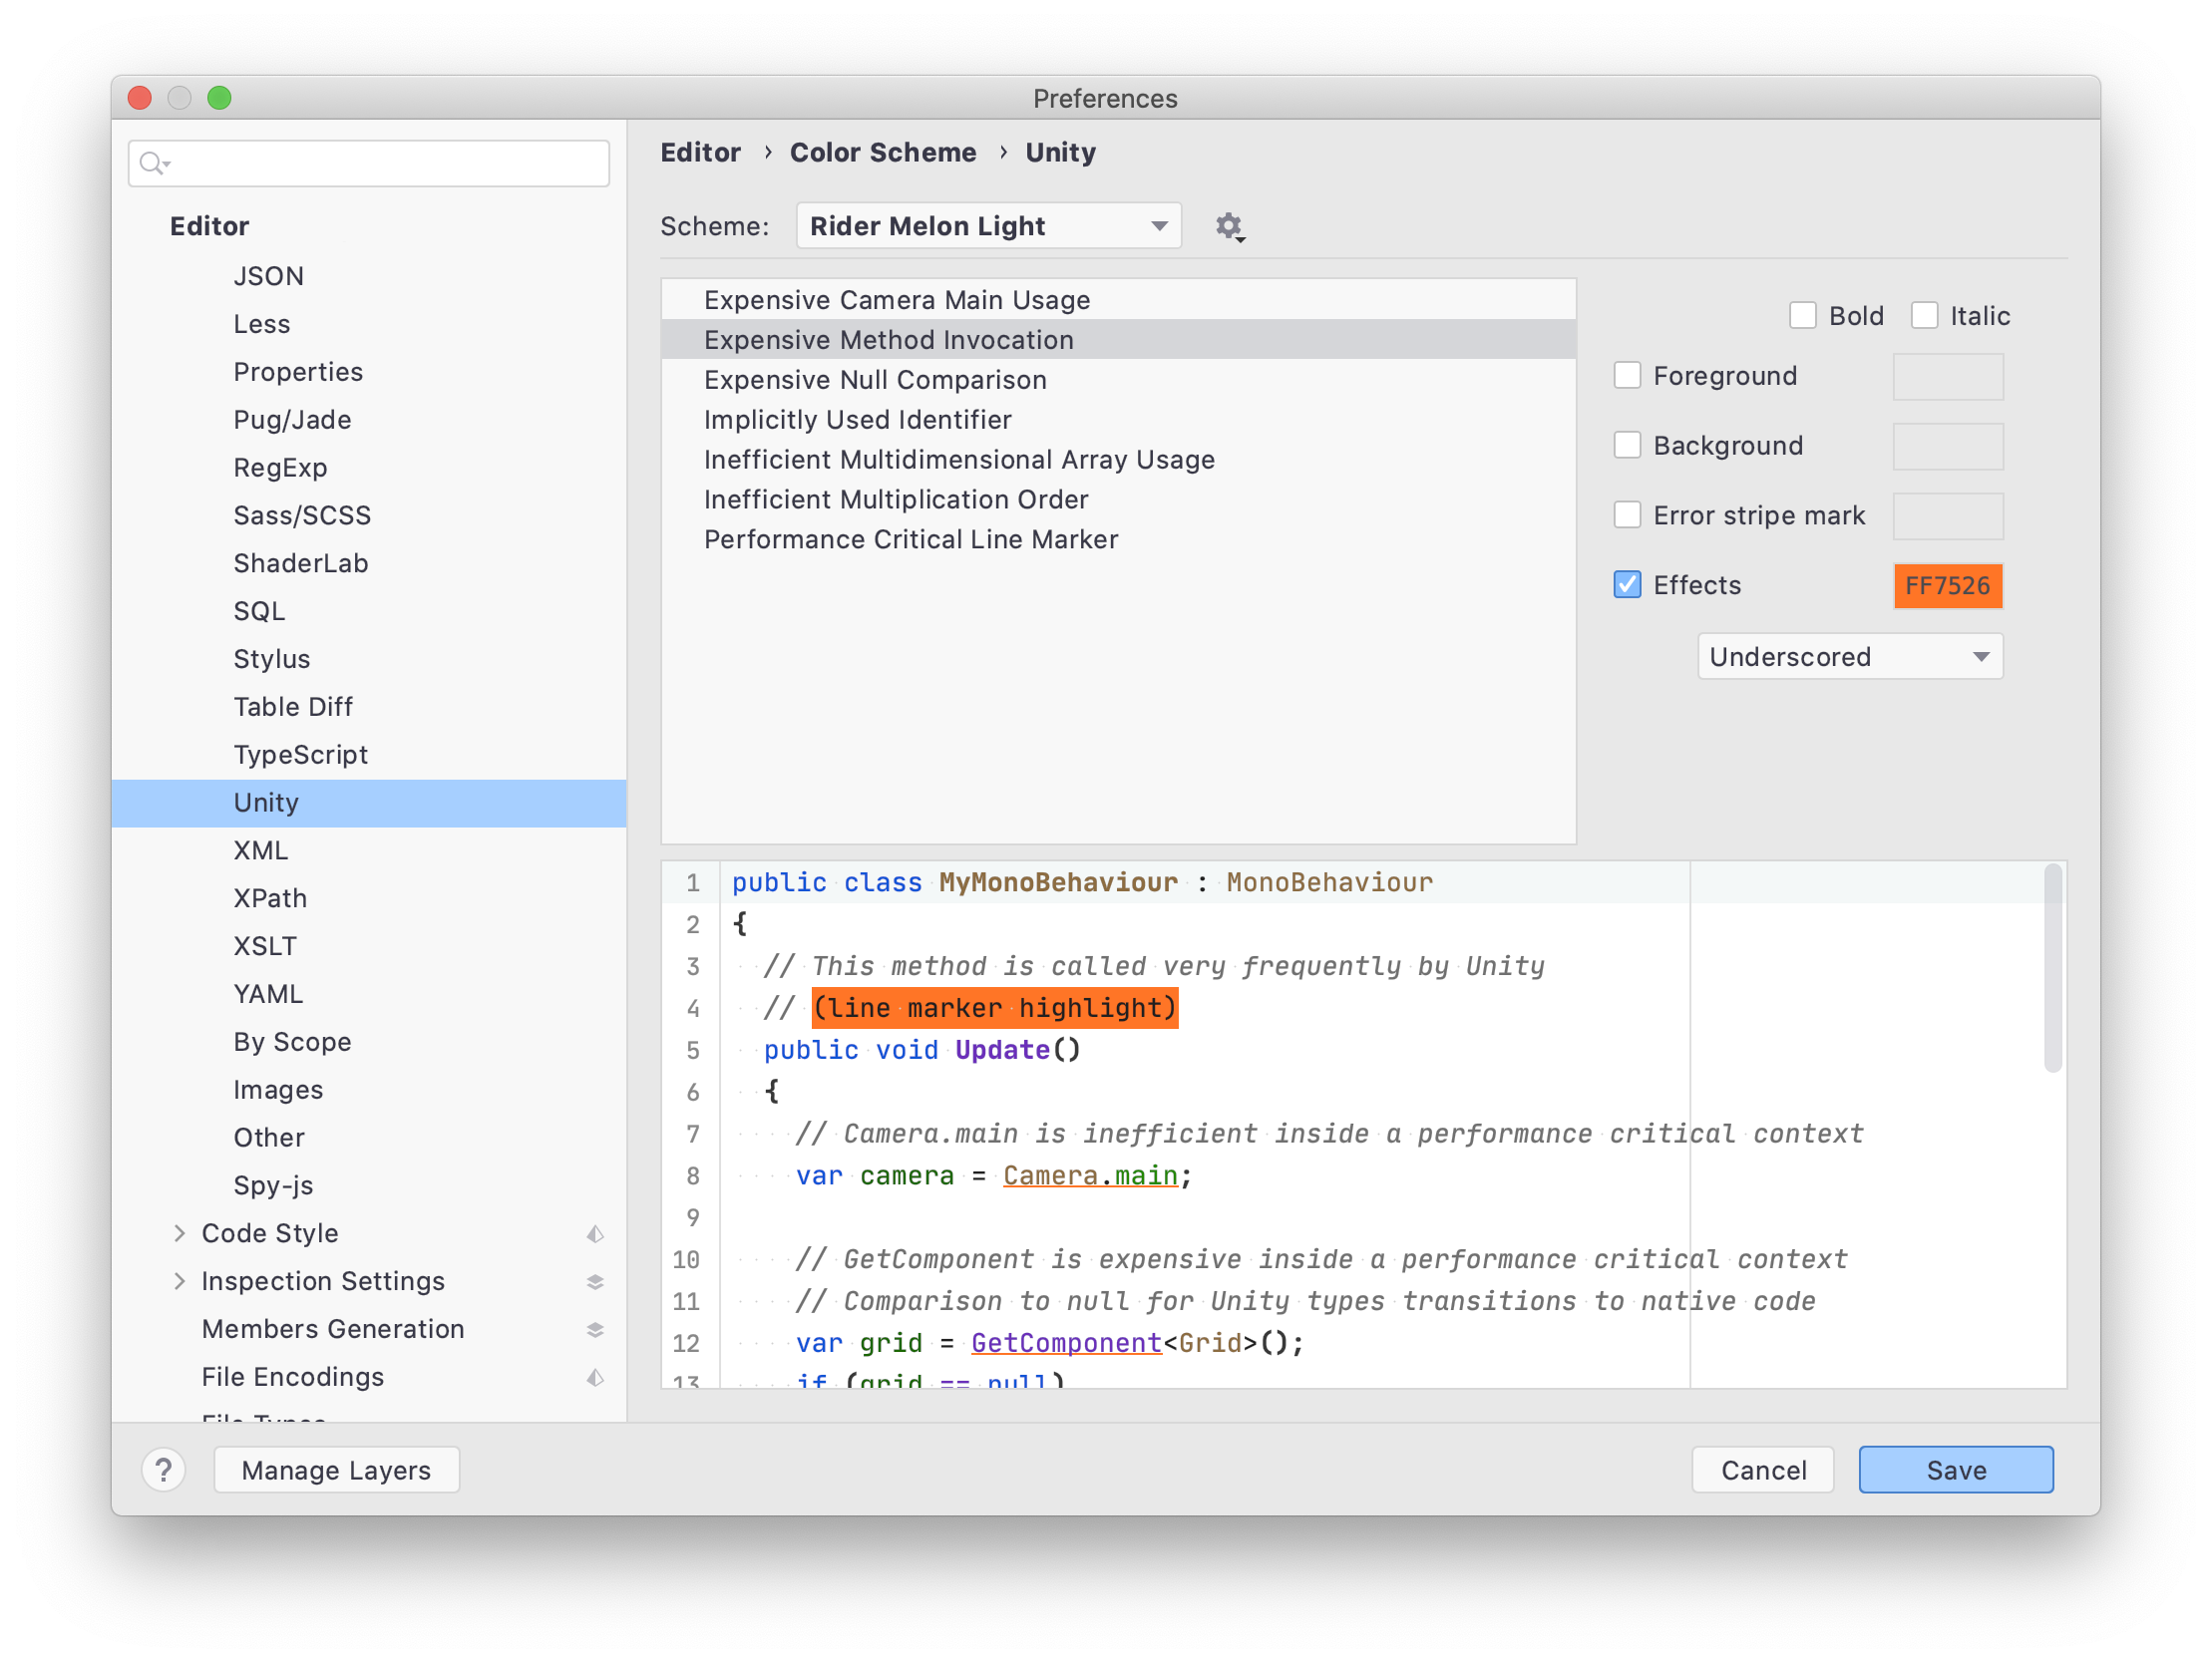Click the empty Error stripe mark swatch
Image resolution: width=2212 pixels, height=1663 pixels.
[1947, 517]
